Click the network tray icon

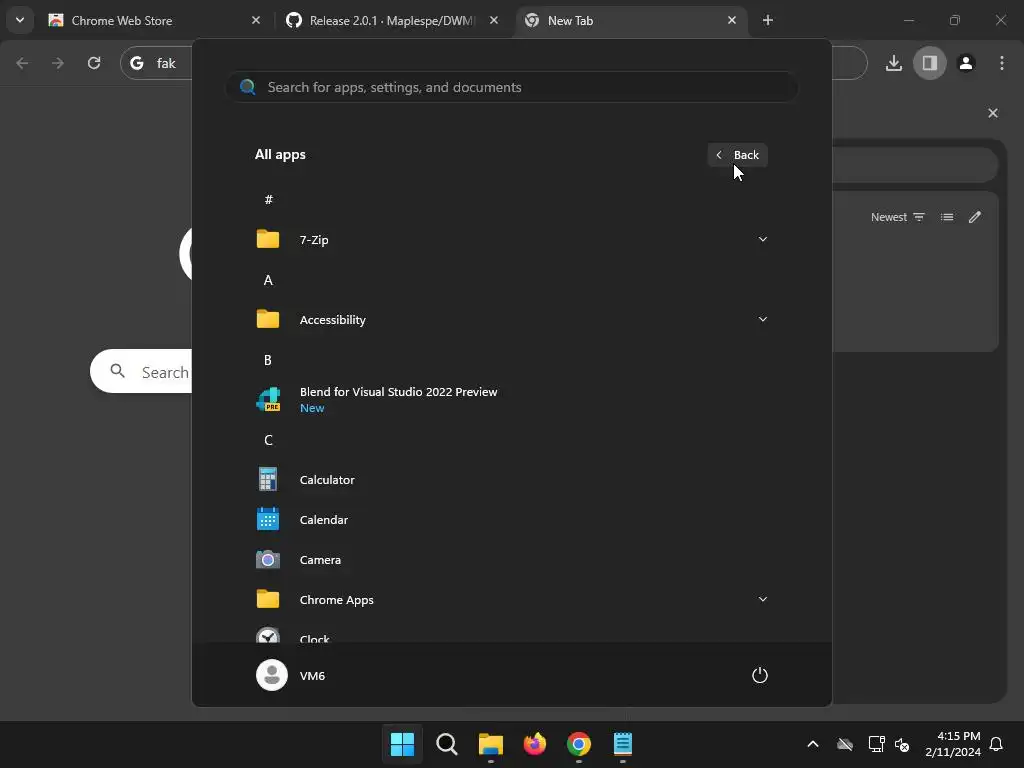[x=876, y=744]
